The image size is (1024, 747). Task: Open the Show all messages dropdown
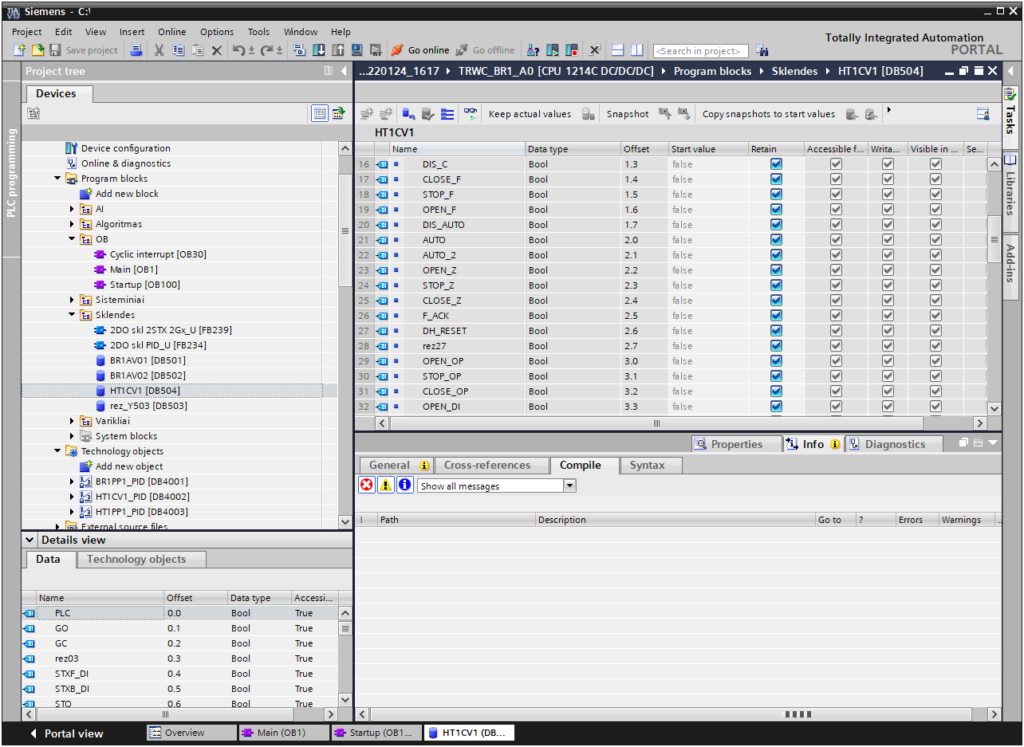tap(569, 486)
